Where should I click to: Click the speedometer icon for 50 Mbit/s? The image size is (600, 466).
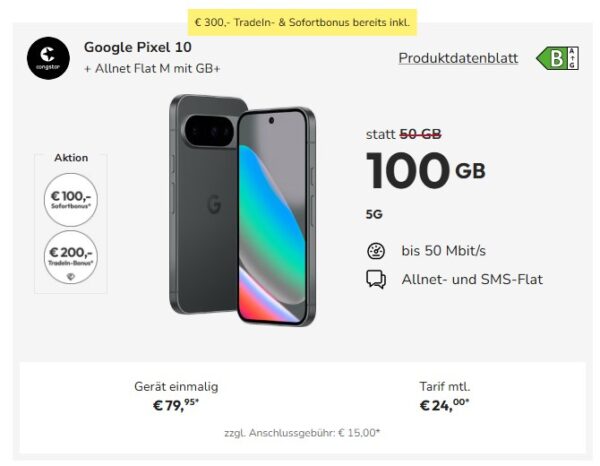click(x=375, y=251)
